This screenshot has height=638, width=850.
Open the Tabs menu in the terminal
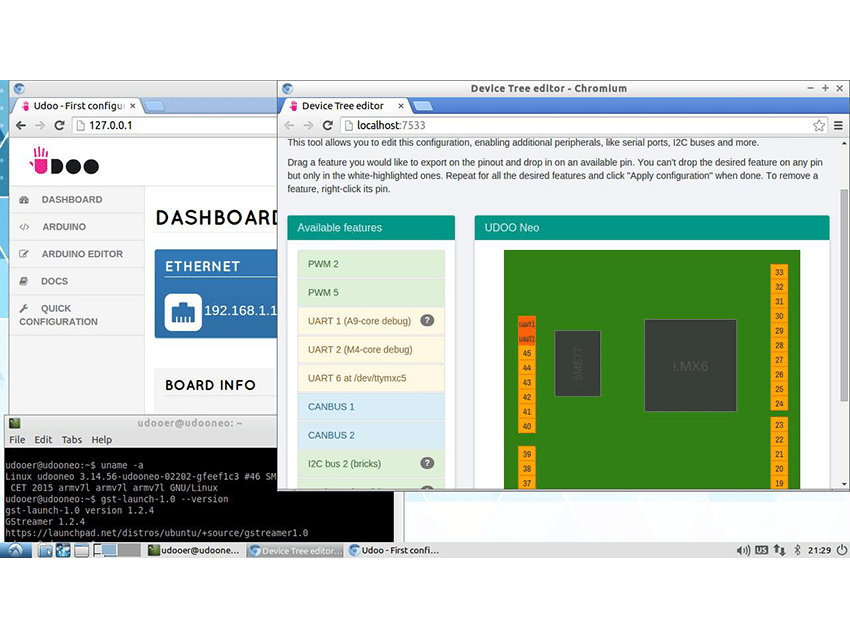[72, 440]
